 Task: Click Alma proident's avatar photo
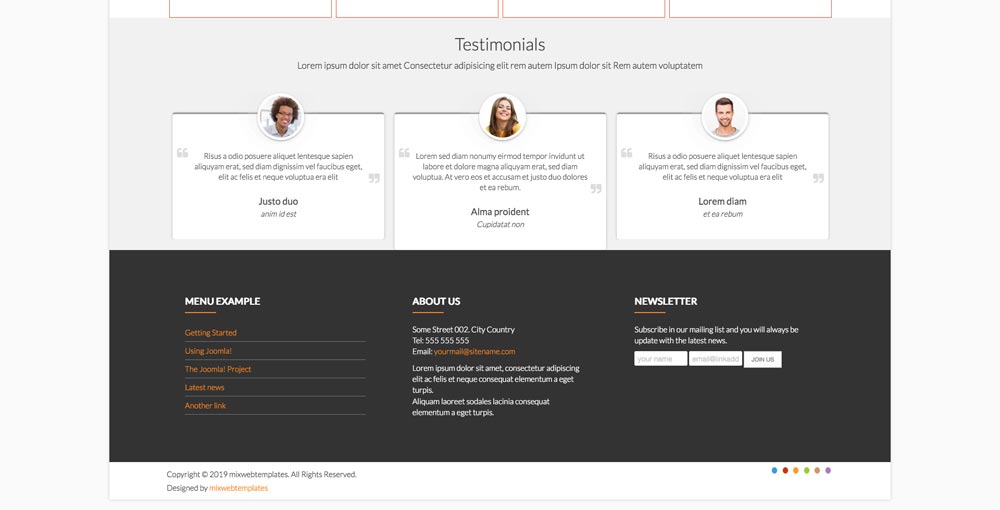pyautogui.click(x=502, y=117)
